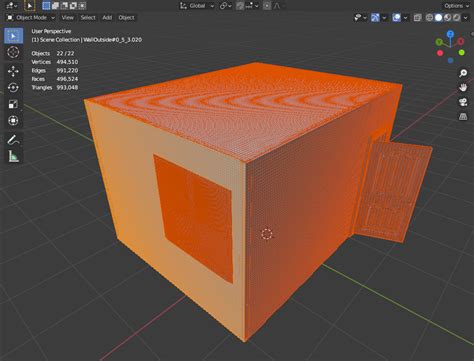Choose 'subtract selection' mode icon
This screenshot has height=361, width=474.
[64, 5]
